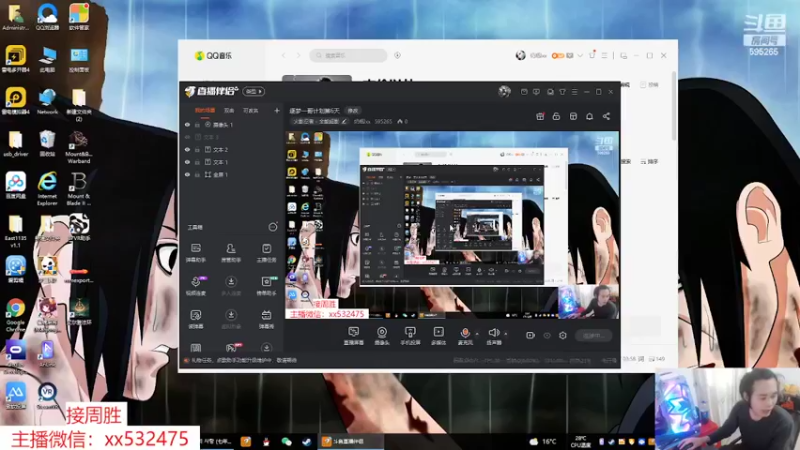Lock the 全屏 1 source layer

tap(197, 174)
